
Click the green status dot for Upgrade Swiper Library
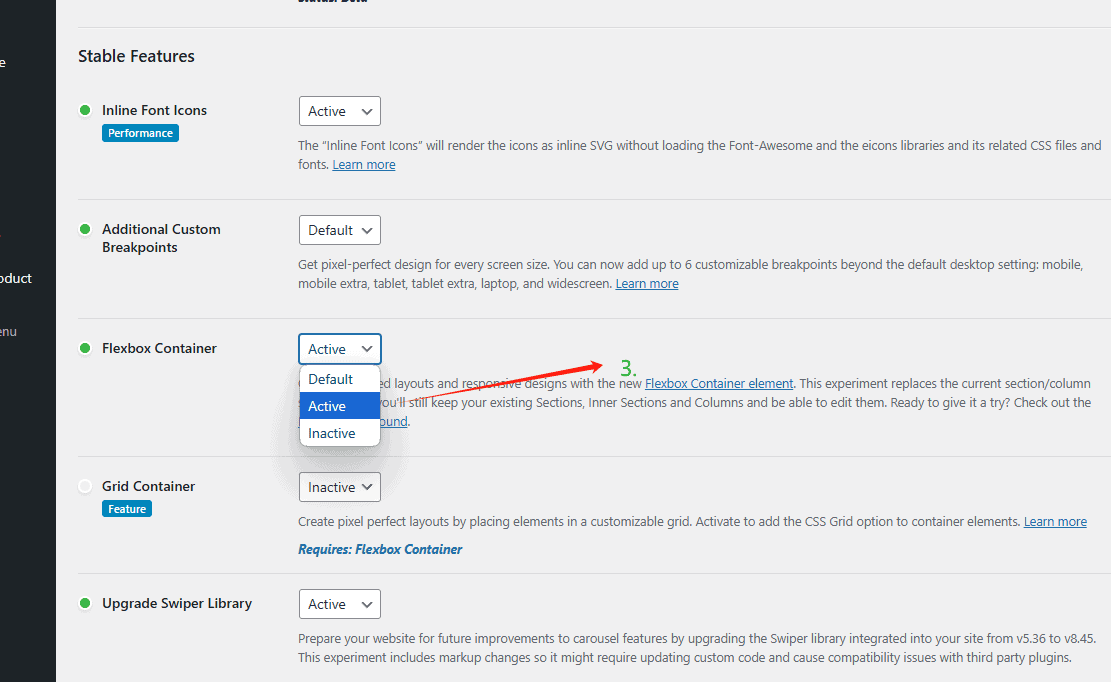pyautogui.click(x=85, y=603)
